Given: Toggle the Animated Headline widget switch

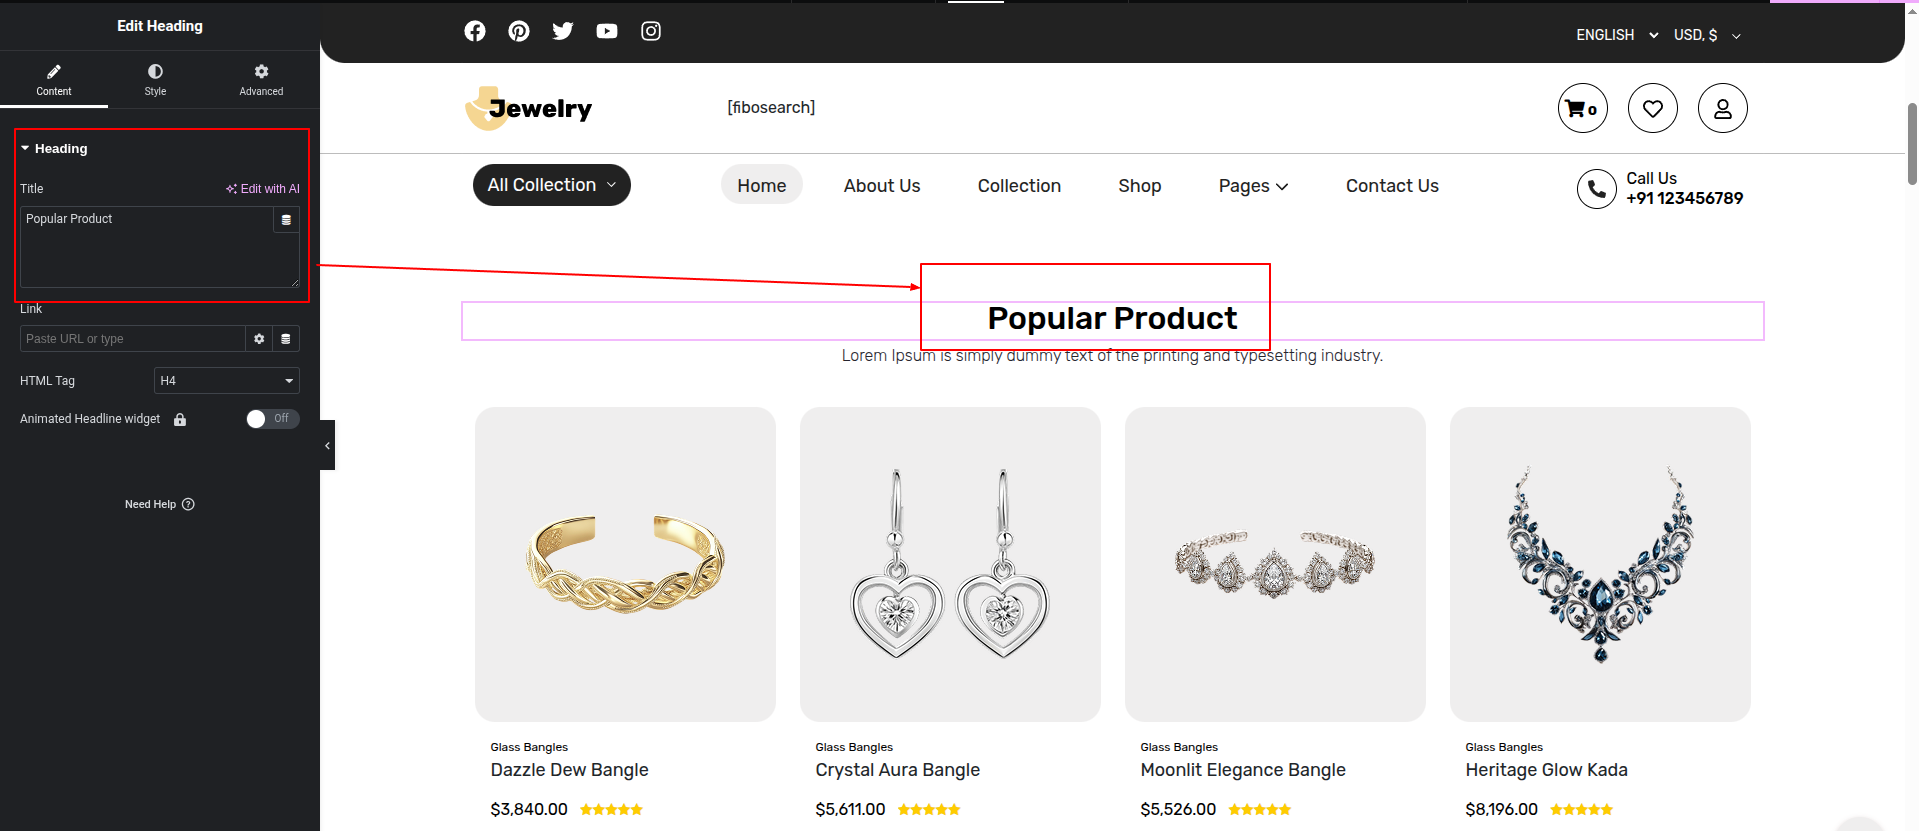Looking at the screenshot, I should pyautogui.click(x=272, y=419).
